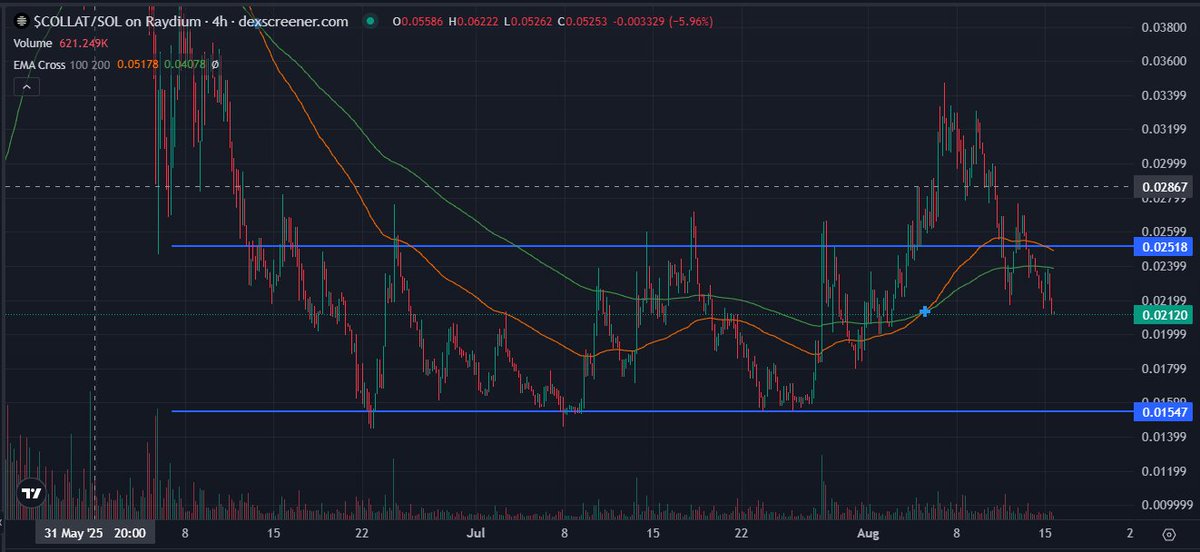Click the open price value 0.05586

424,21
